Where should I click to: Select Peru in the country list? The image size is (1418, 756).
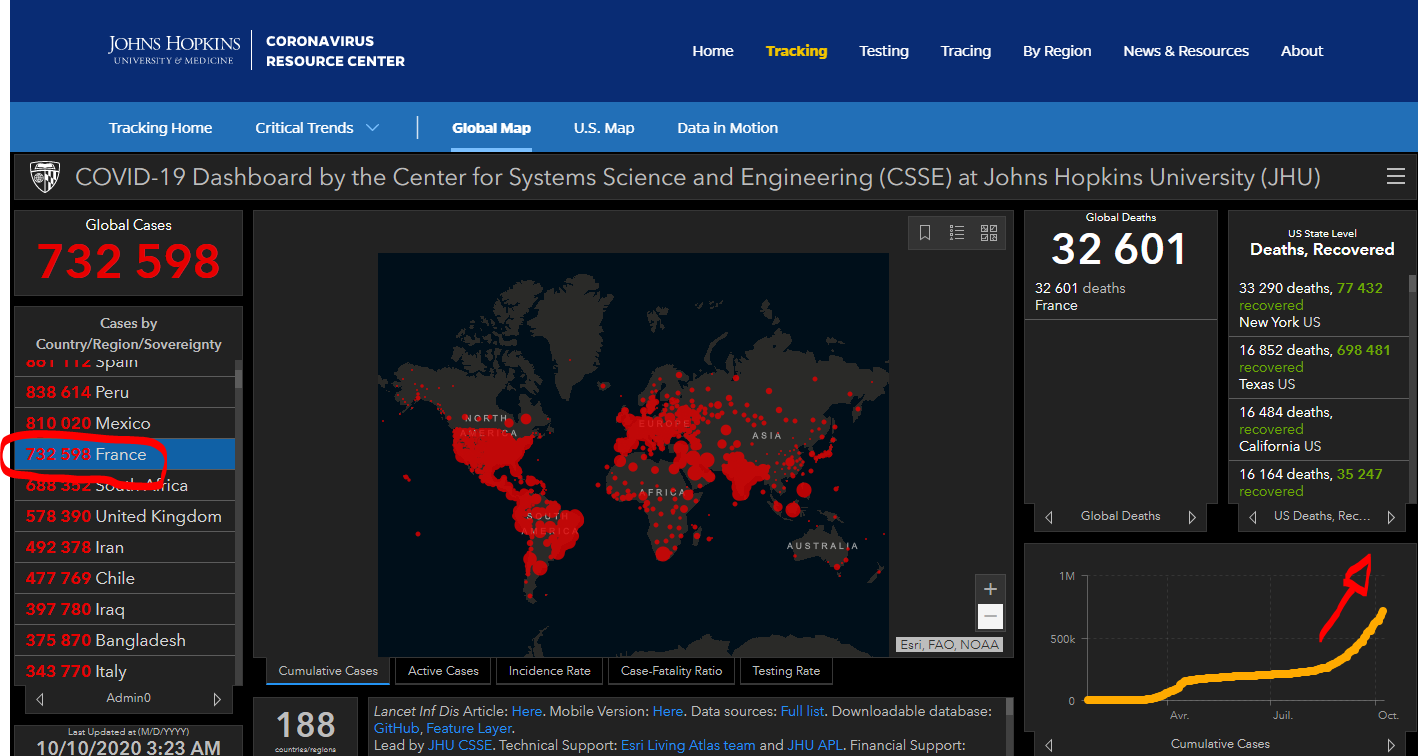click(x=125, y=392)
